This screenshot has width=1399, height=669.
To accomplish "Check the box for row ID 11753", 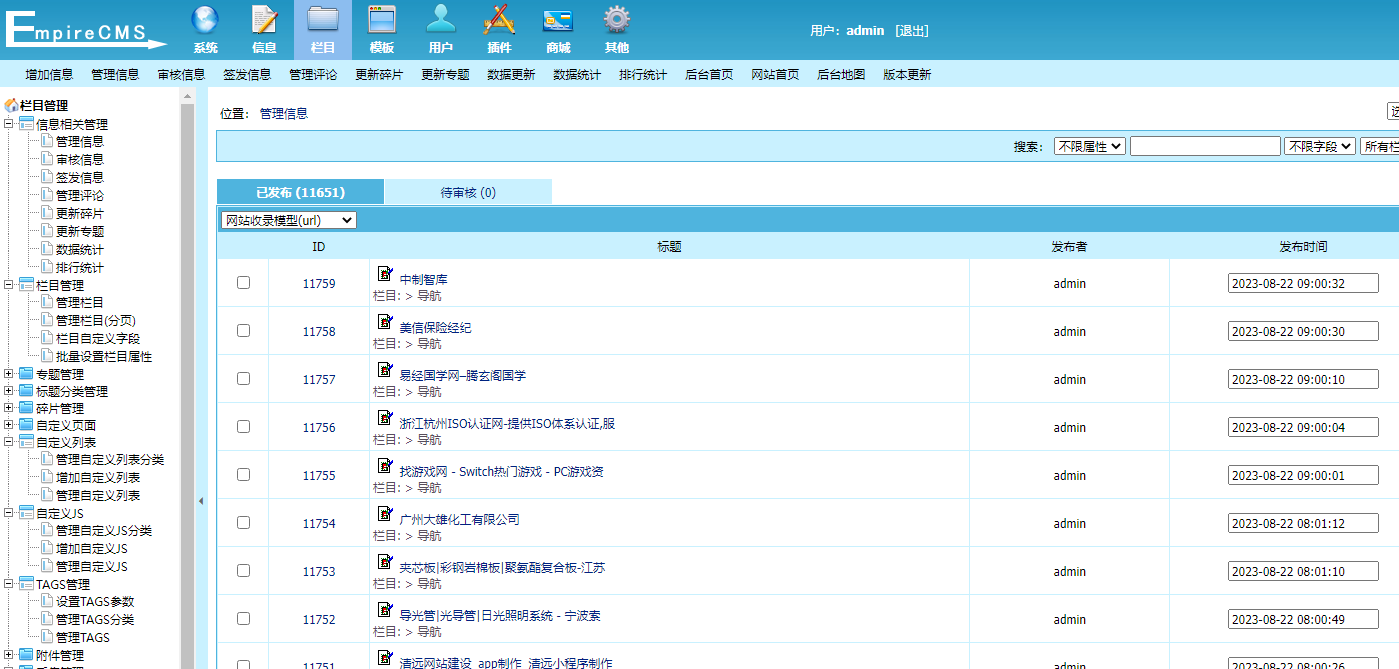I will pos(243,571).
